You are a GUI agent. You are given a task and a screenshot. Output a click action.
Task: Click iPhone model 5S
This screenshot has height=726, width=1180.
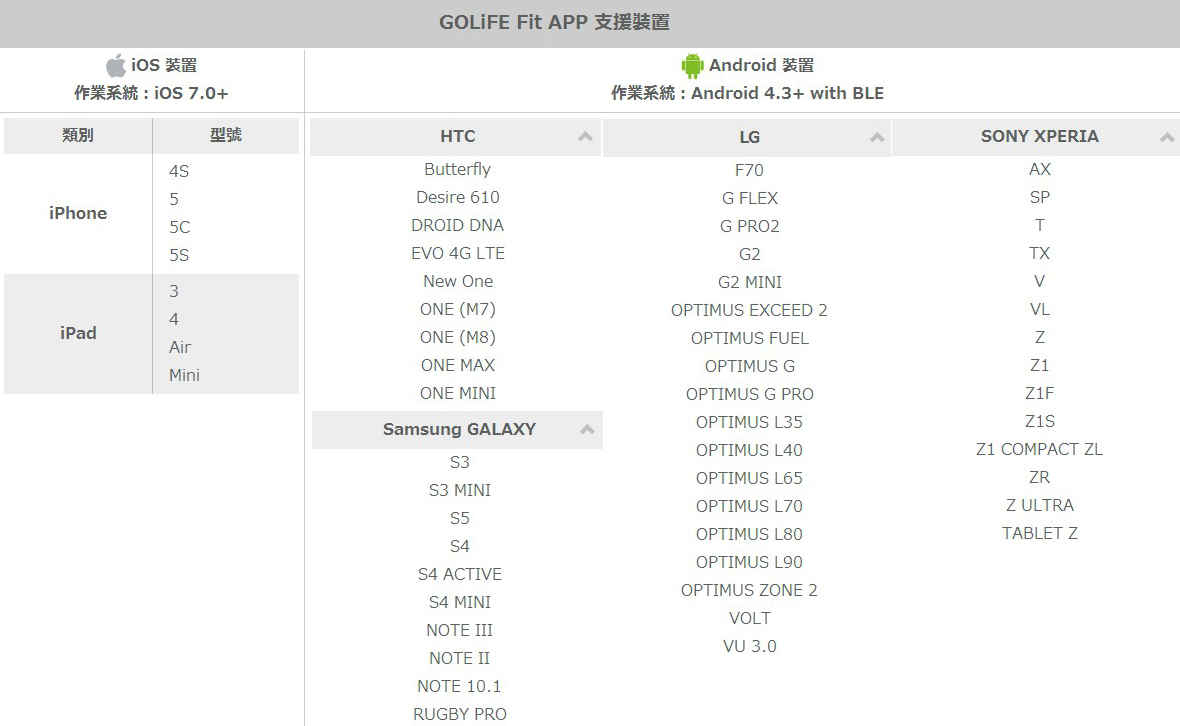(179, 256)
